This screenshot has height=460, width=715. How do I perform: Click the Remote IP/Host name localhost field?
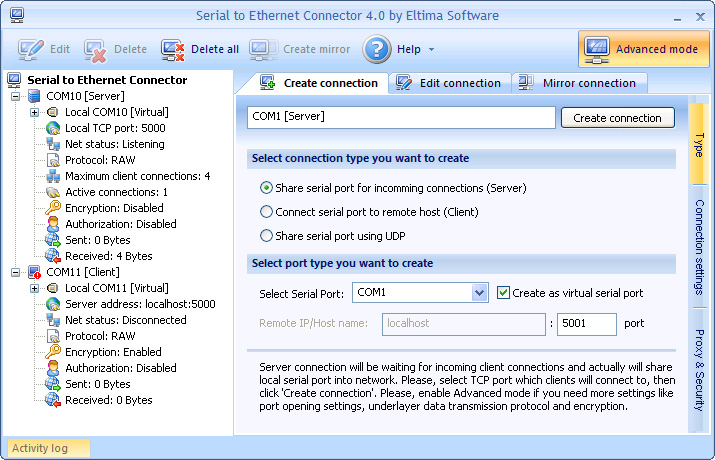tap(464, 324)
